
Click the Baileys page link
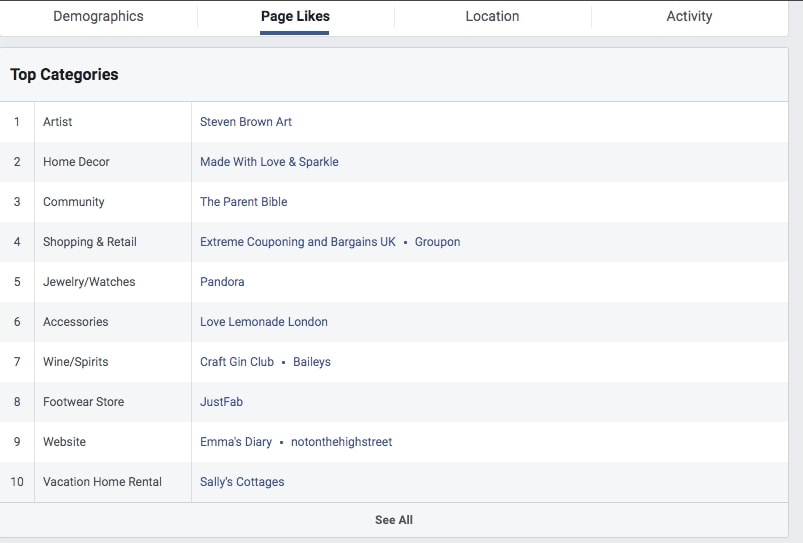tap(312, 362)
